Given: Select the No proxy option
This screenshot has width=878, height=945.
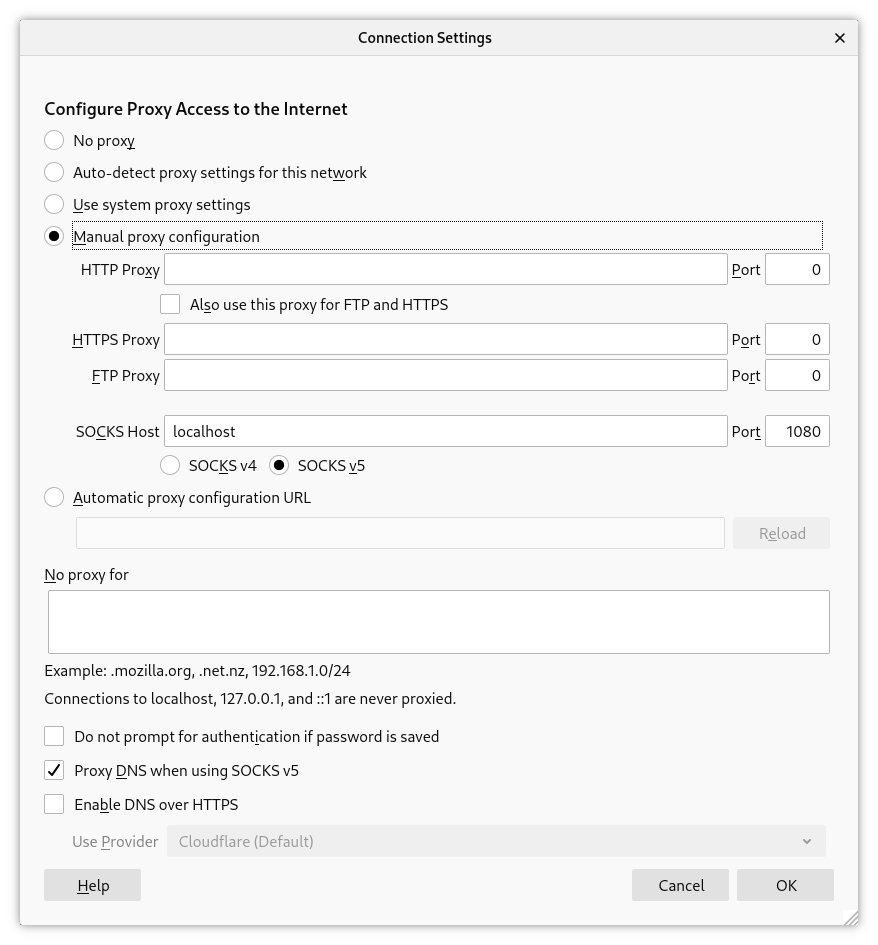Looking at the screenshot, I should coord(55,141).
